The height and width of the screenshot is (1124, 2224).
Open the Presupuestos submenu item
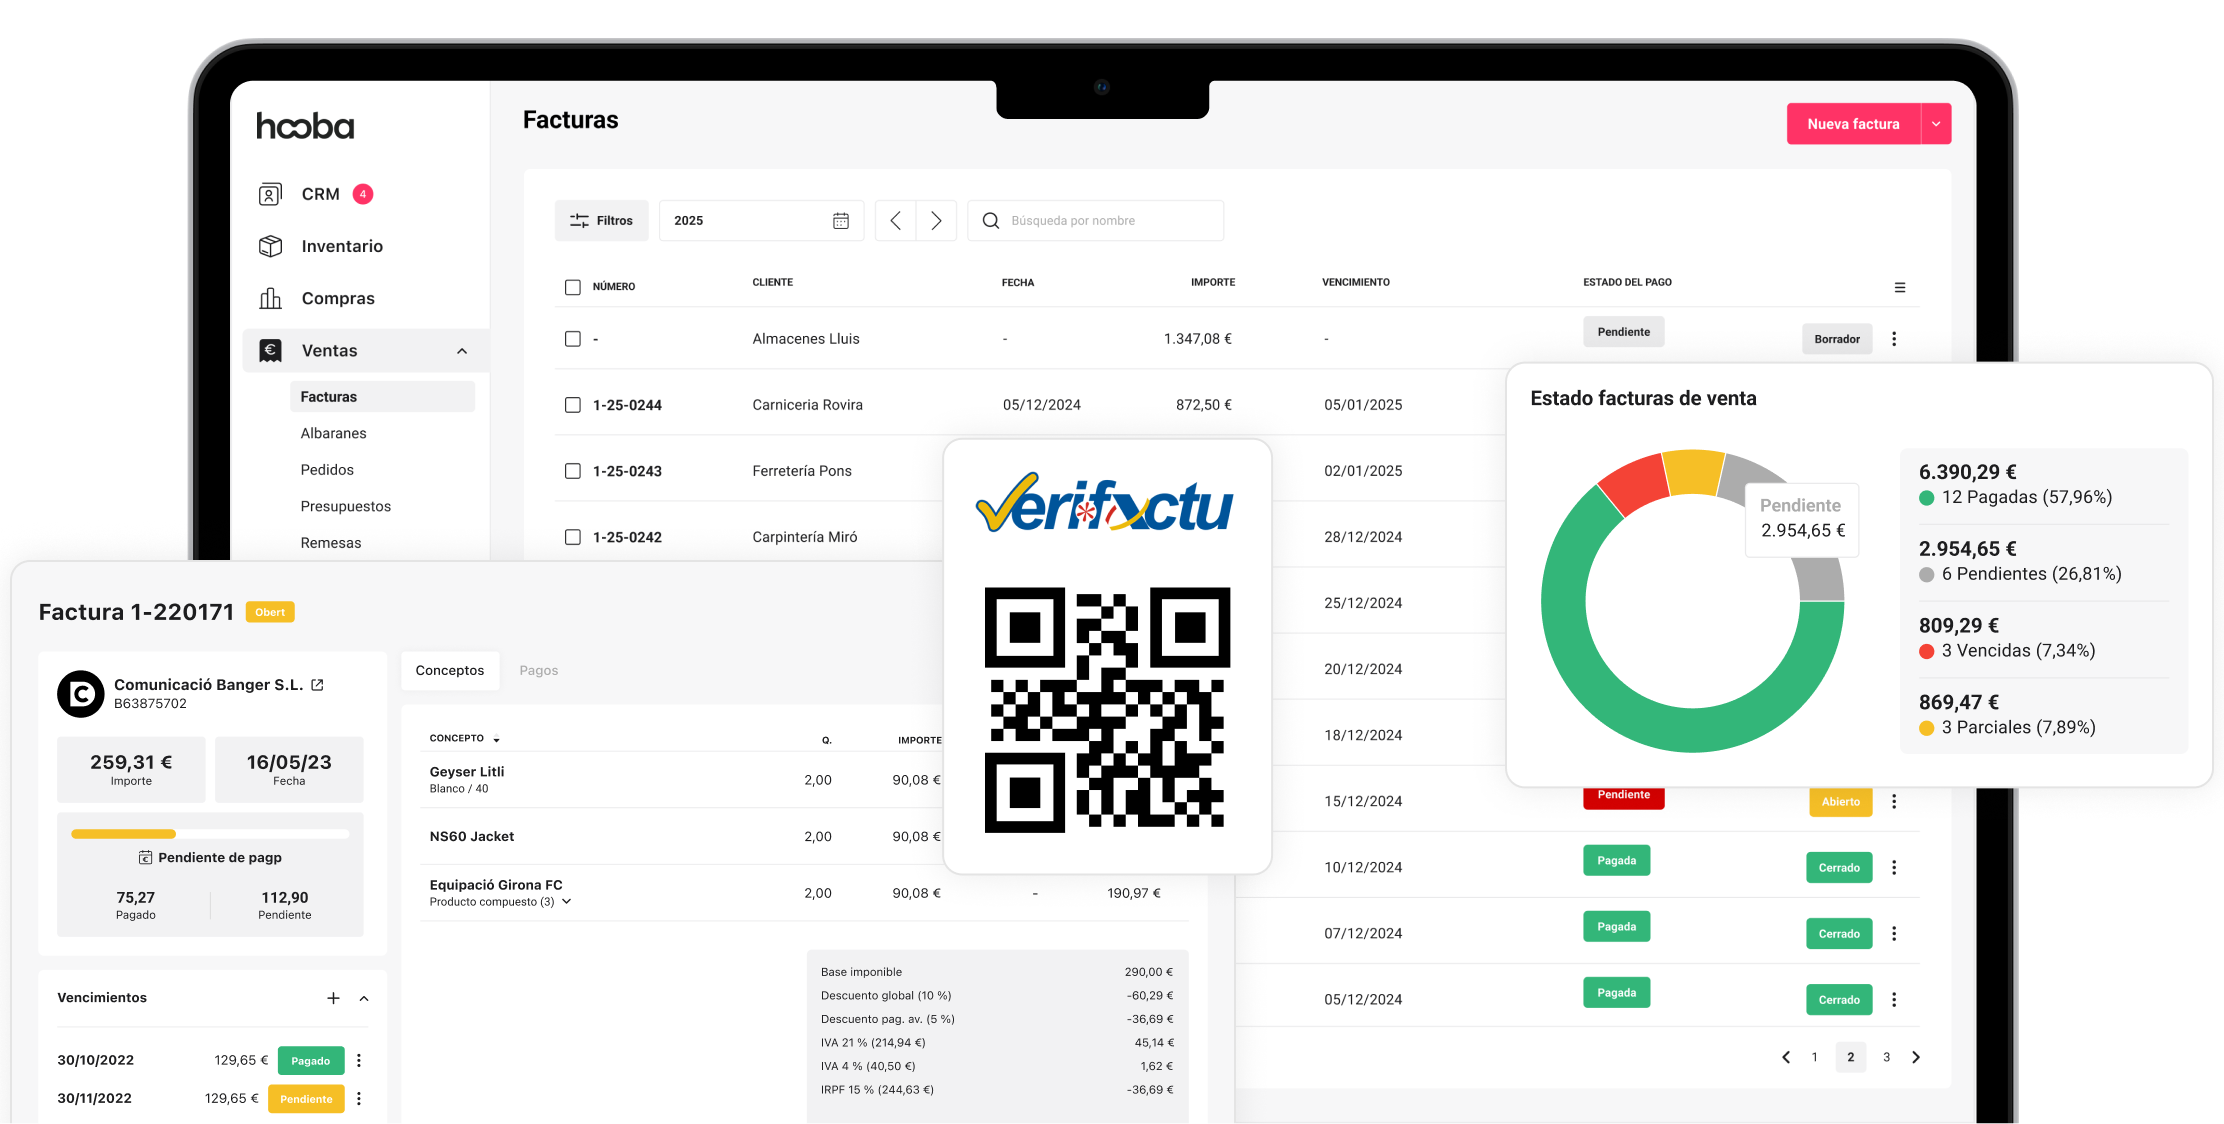[x=345, y=506]
